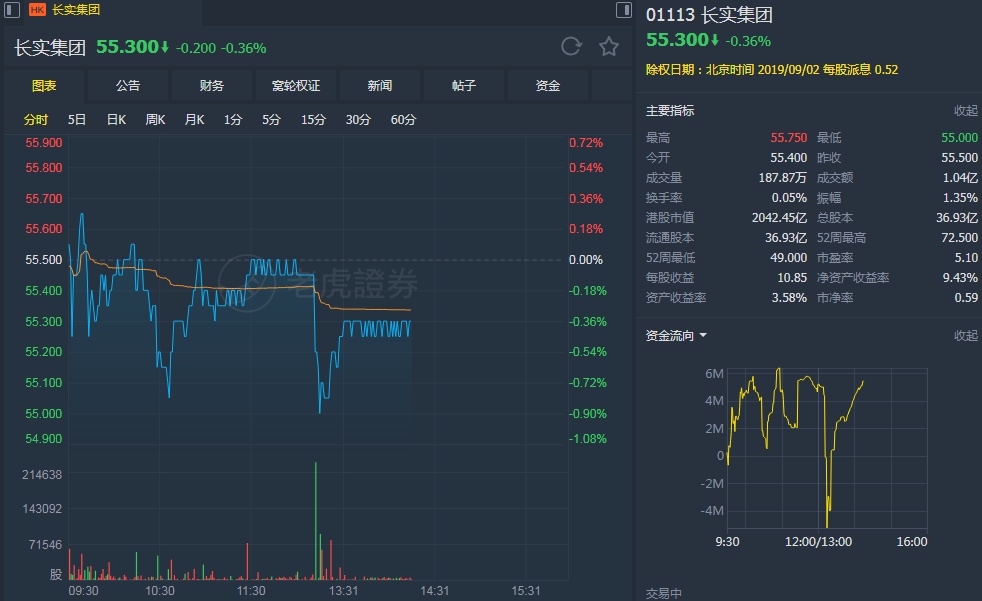Switch to 15分 chart interval
This screenshot has width=982, height=601.
pyautogui.click(x=313, y=120)
